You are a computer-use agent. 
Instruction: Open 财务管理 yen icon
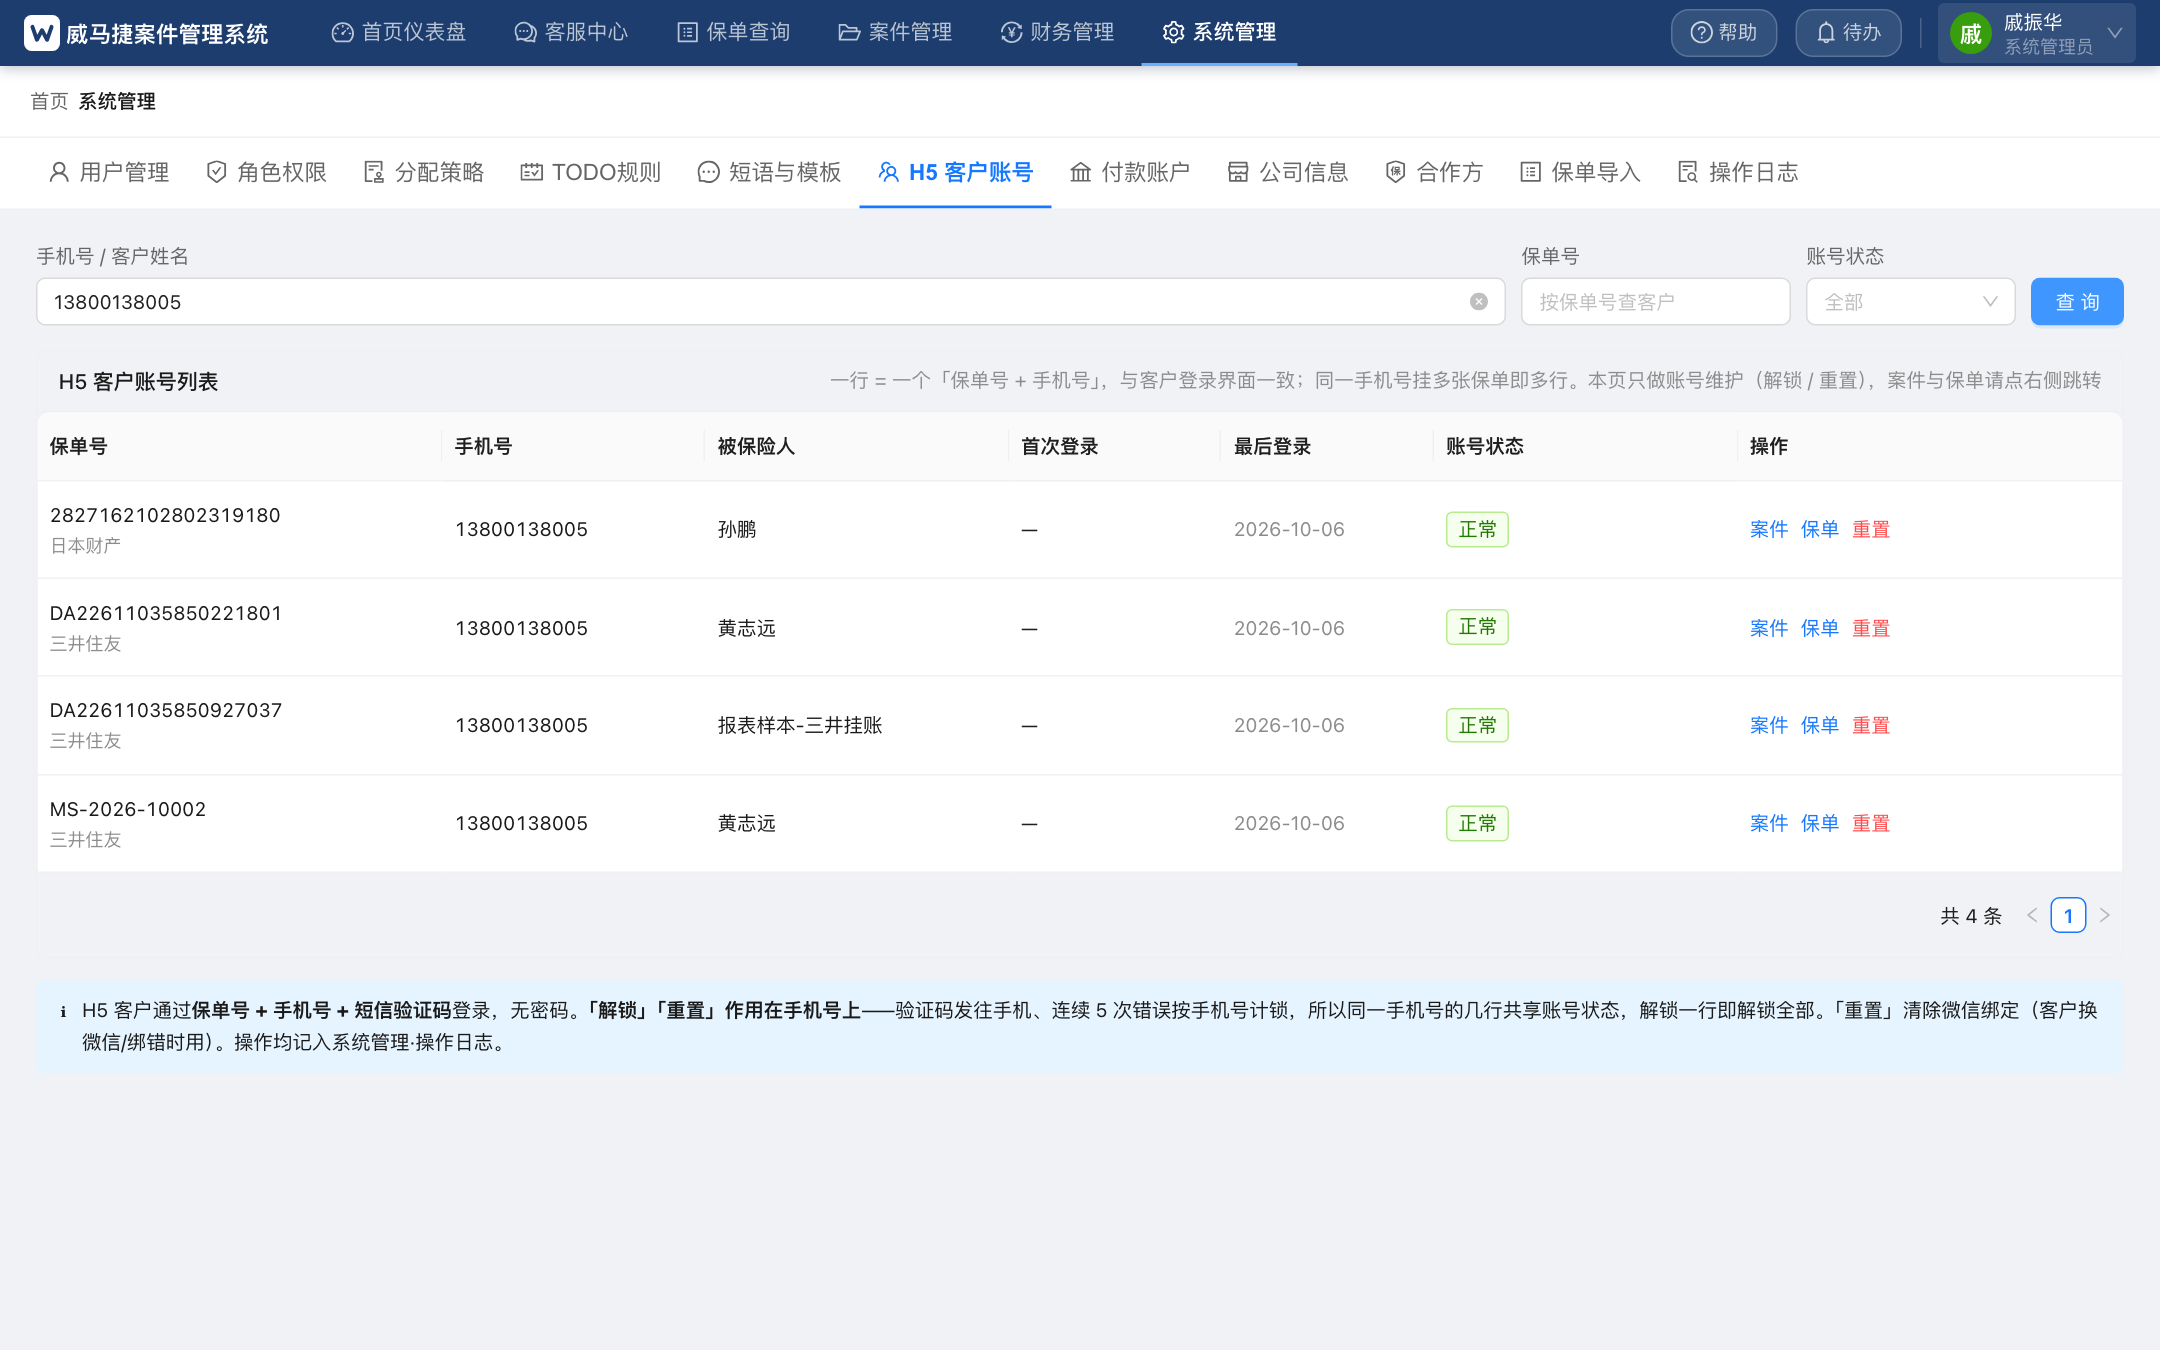(1011, 33)
